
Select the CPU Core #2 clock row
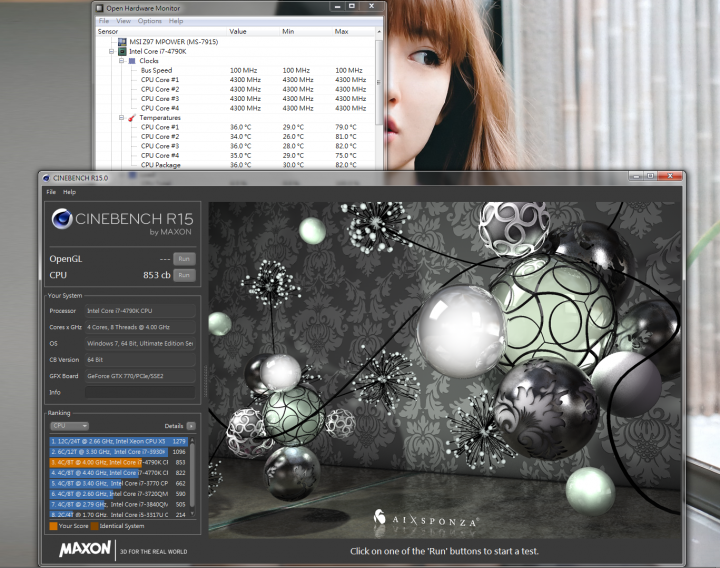pos(235,90)
